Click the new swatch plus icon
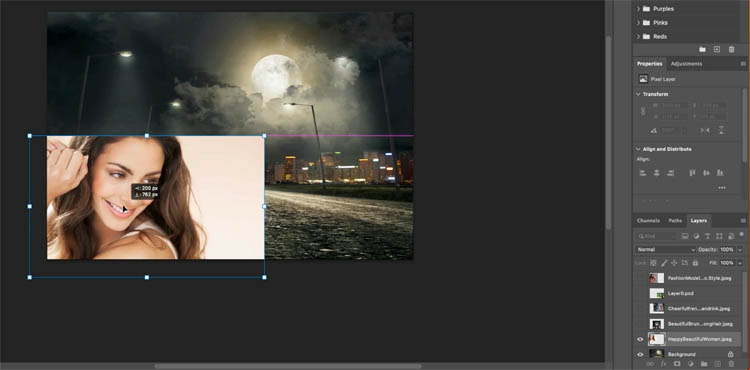750x370 pixels. coord(717,49)
